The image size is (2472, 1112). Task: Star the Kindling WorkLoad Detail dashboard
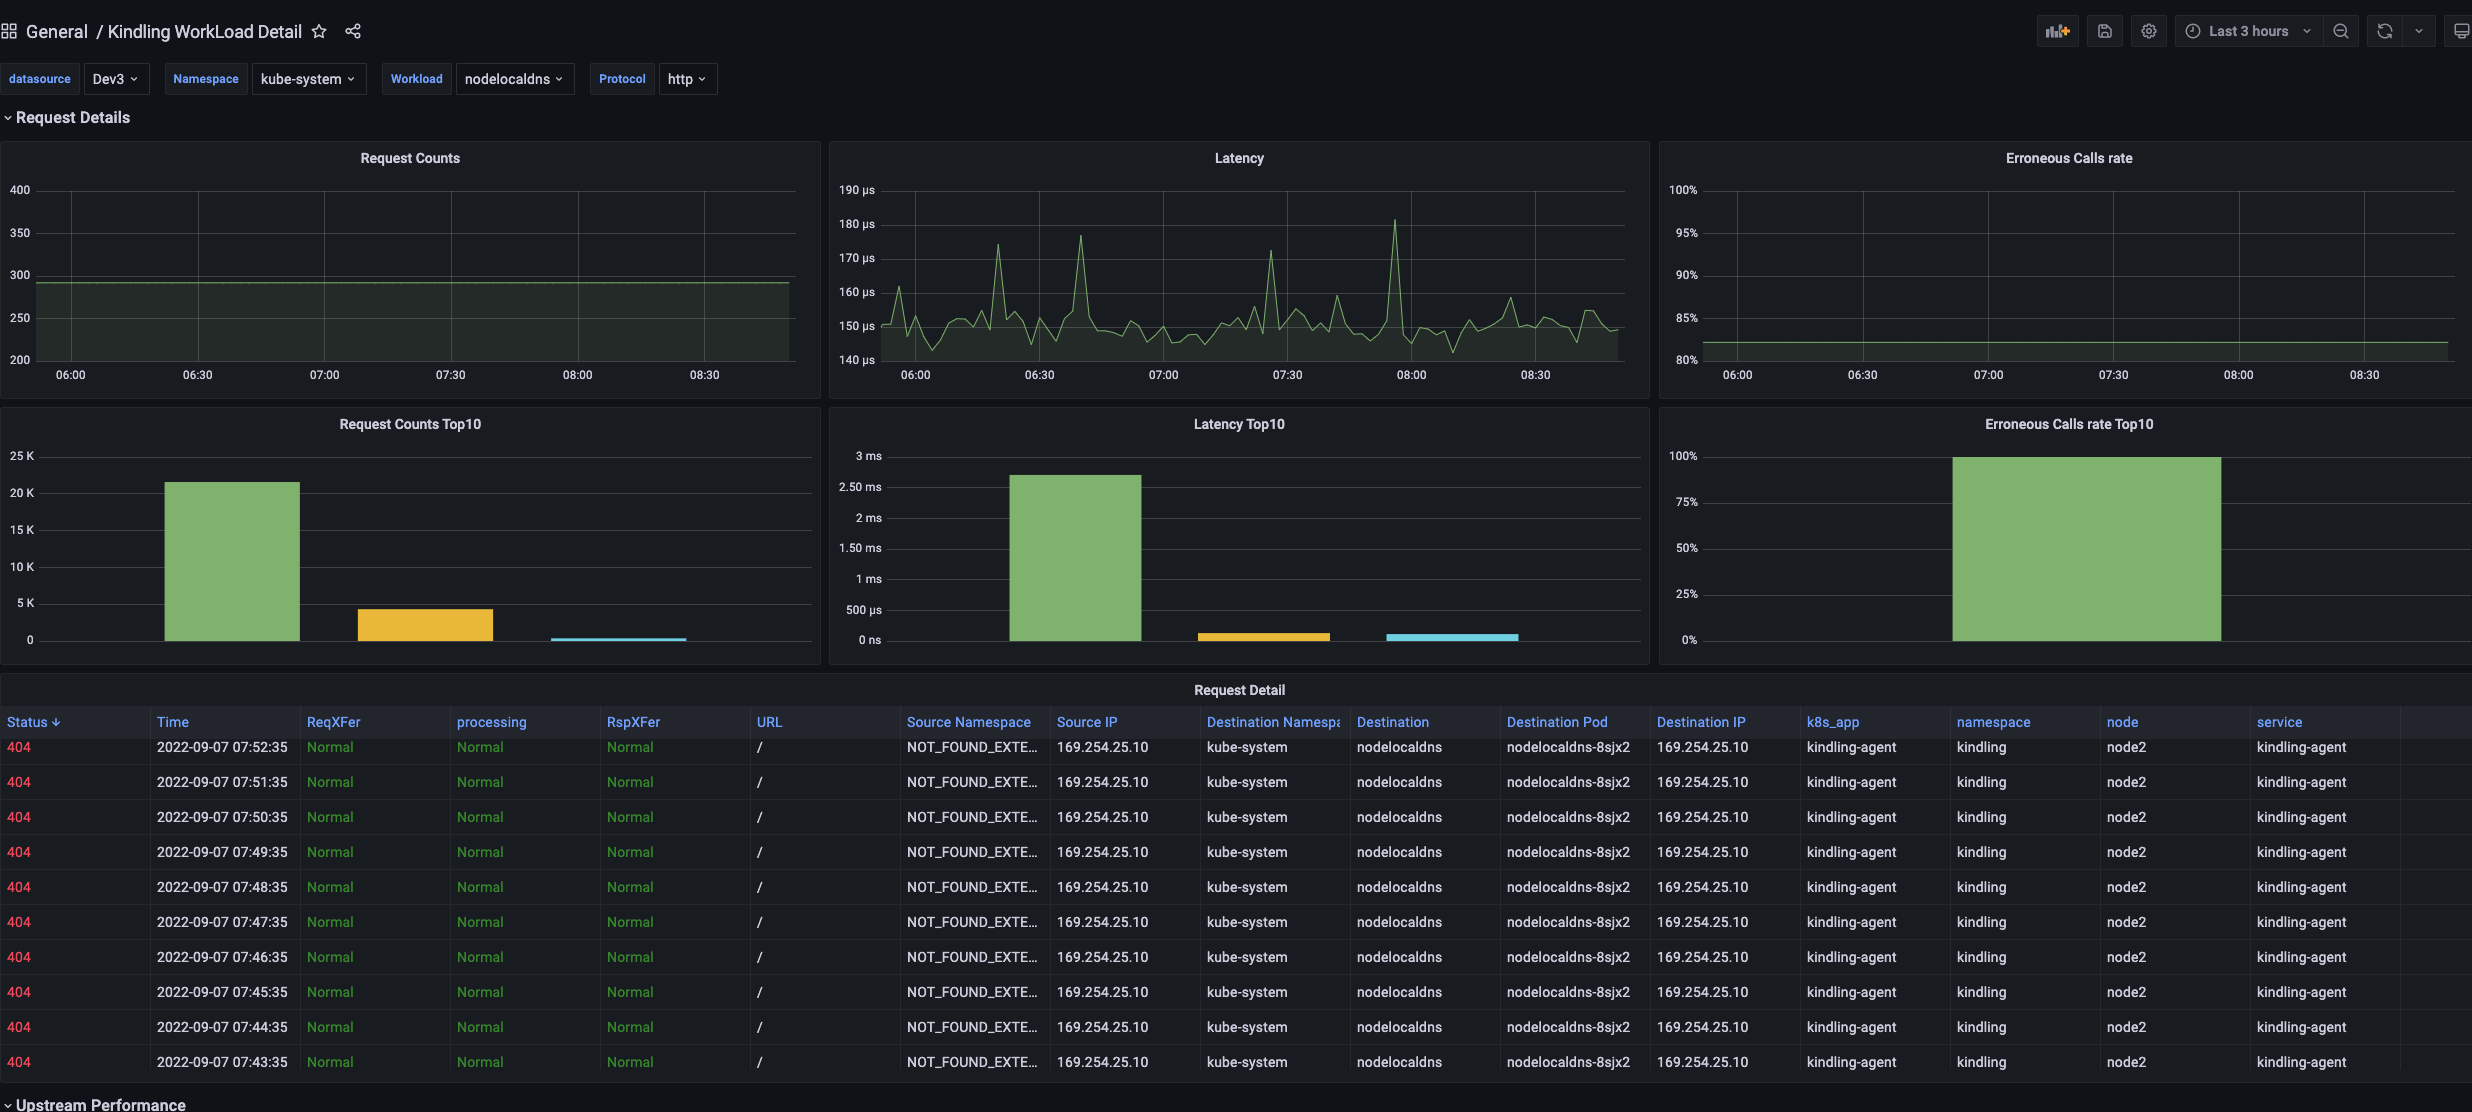pyautogui.click(x=319, y=31)
